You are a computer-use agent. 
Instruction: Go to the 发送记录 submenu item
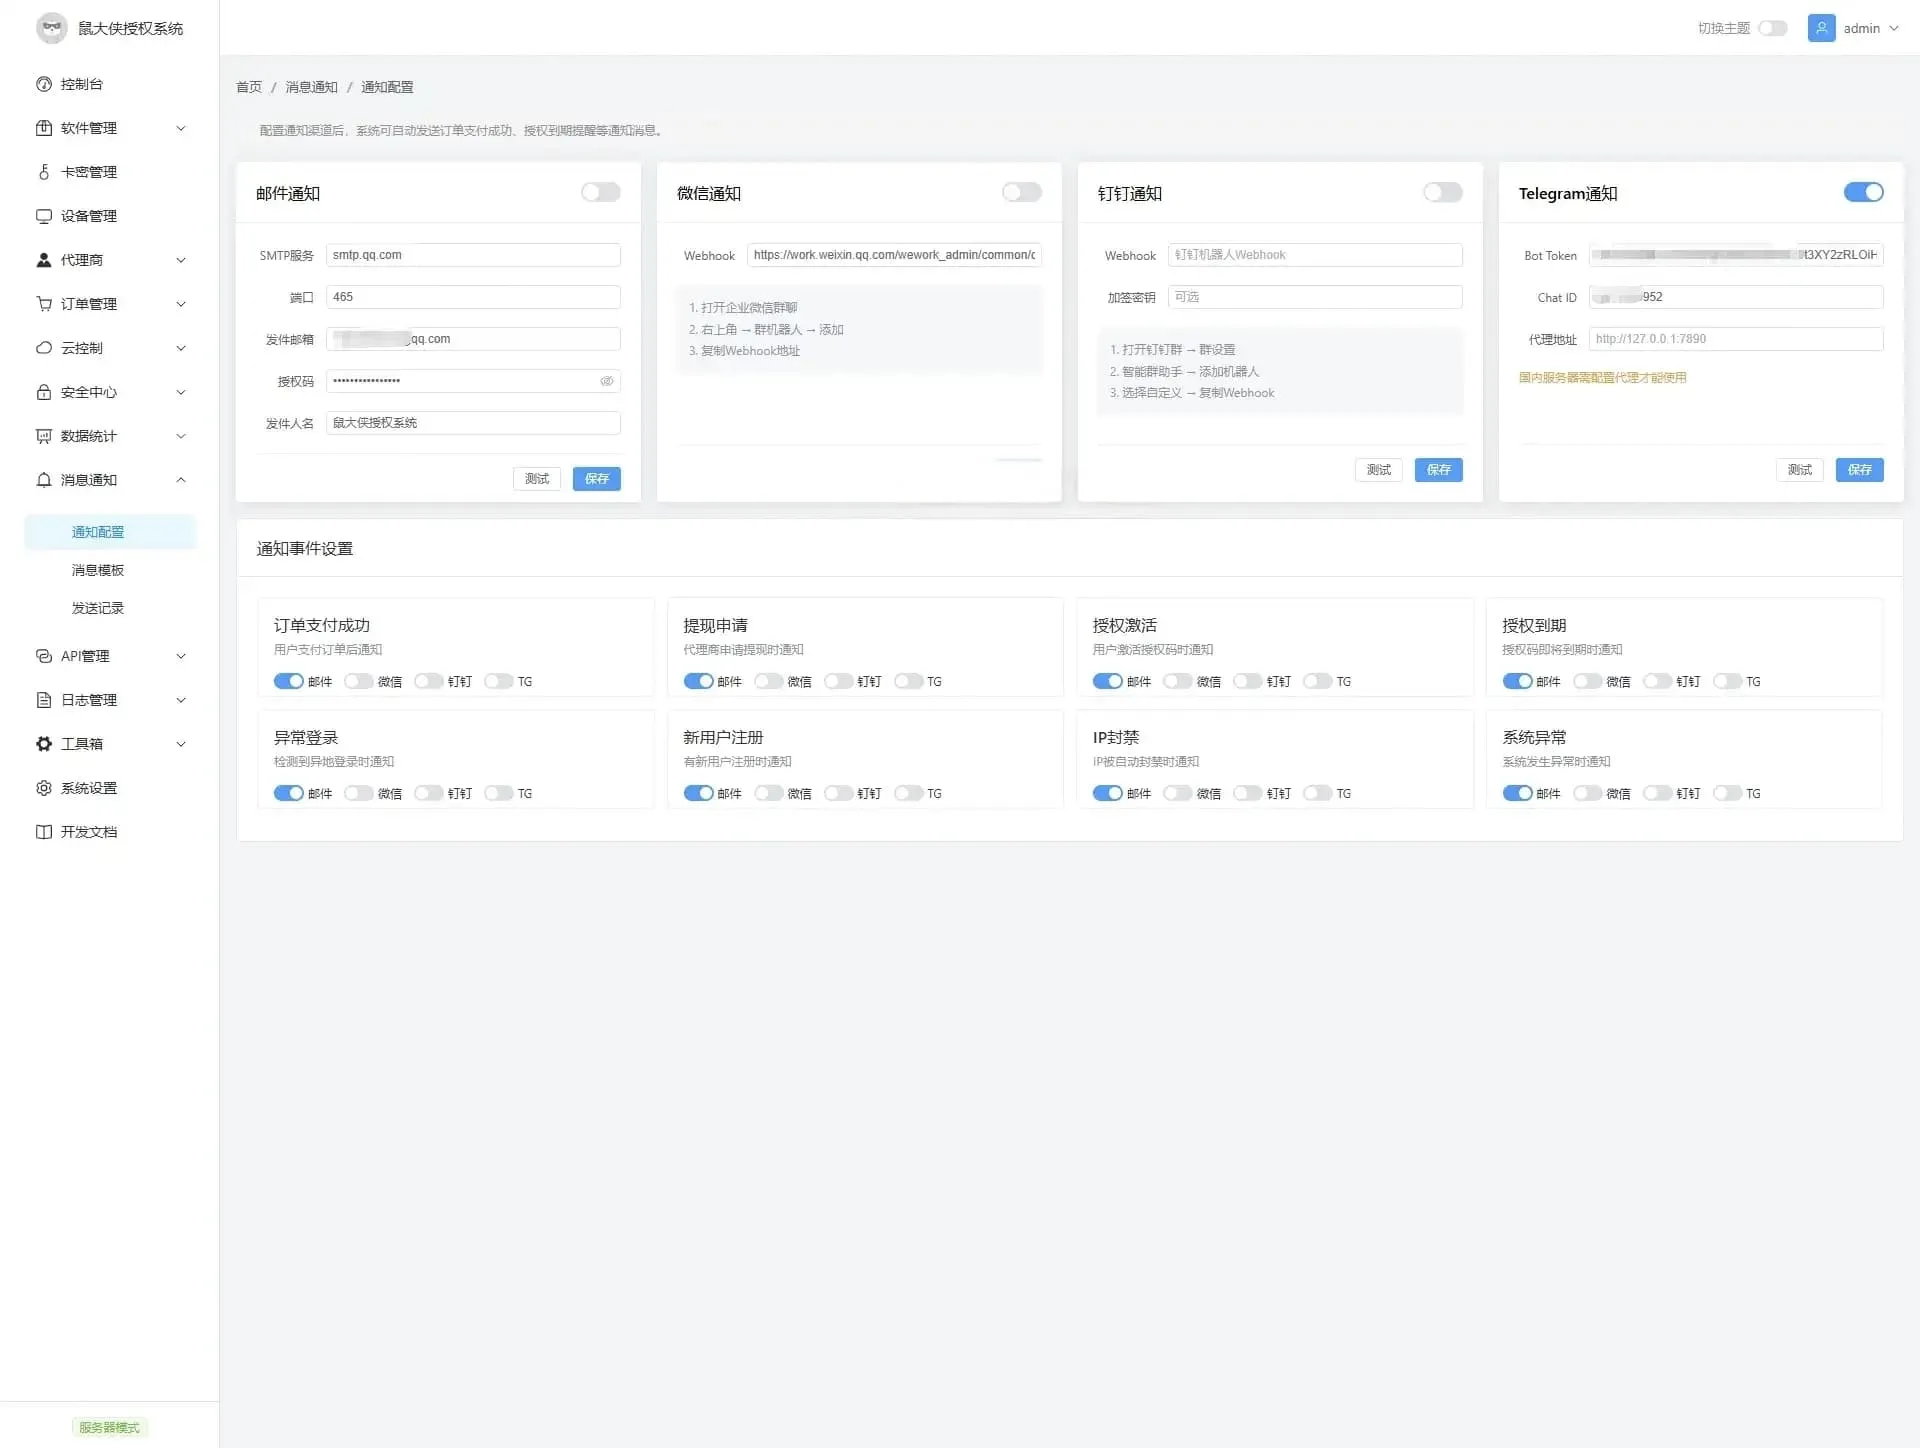click(x=98, y=608)
